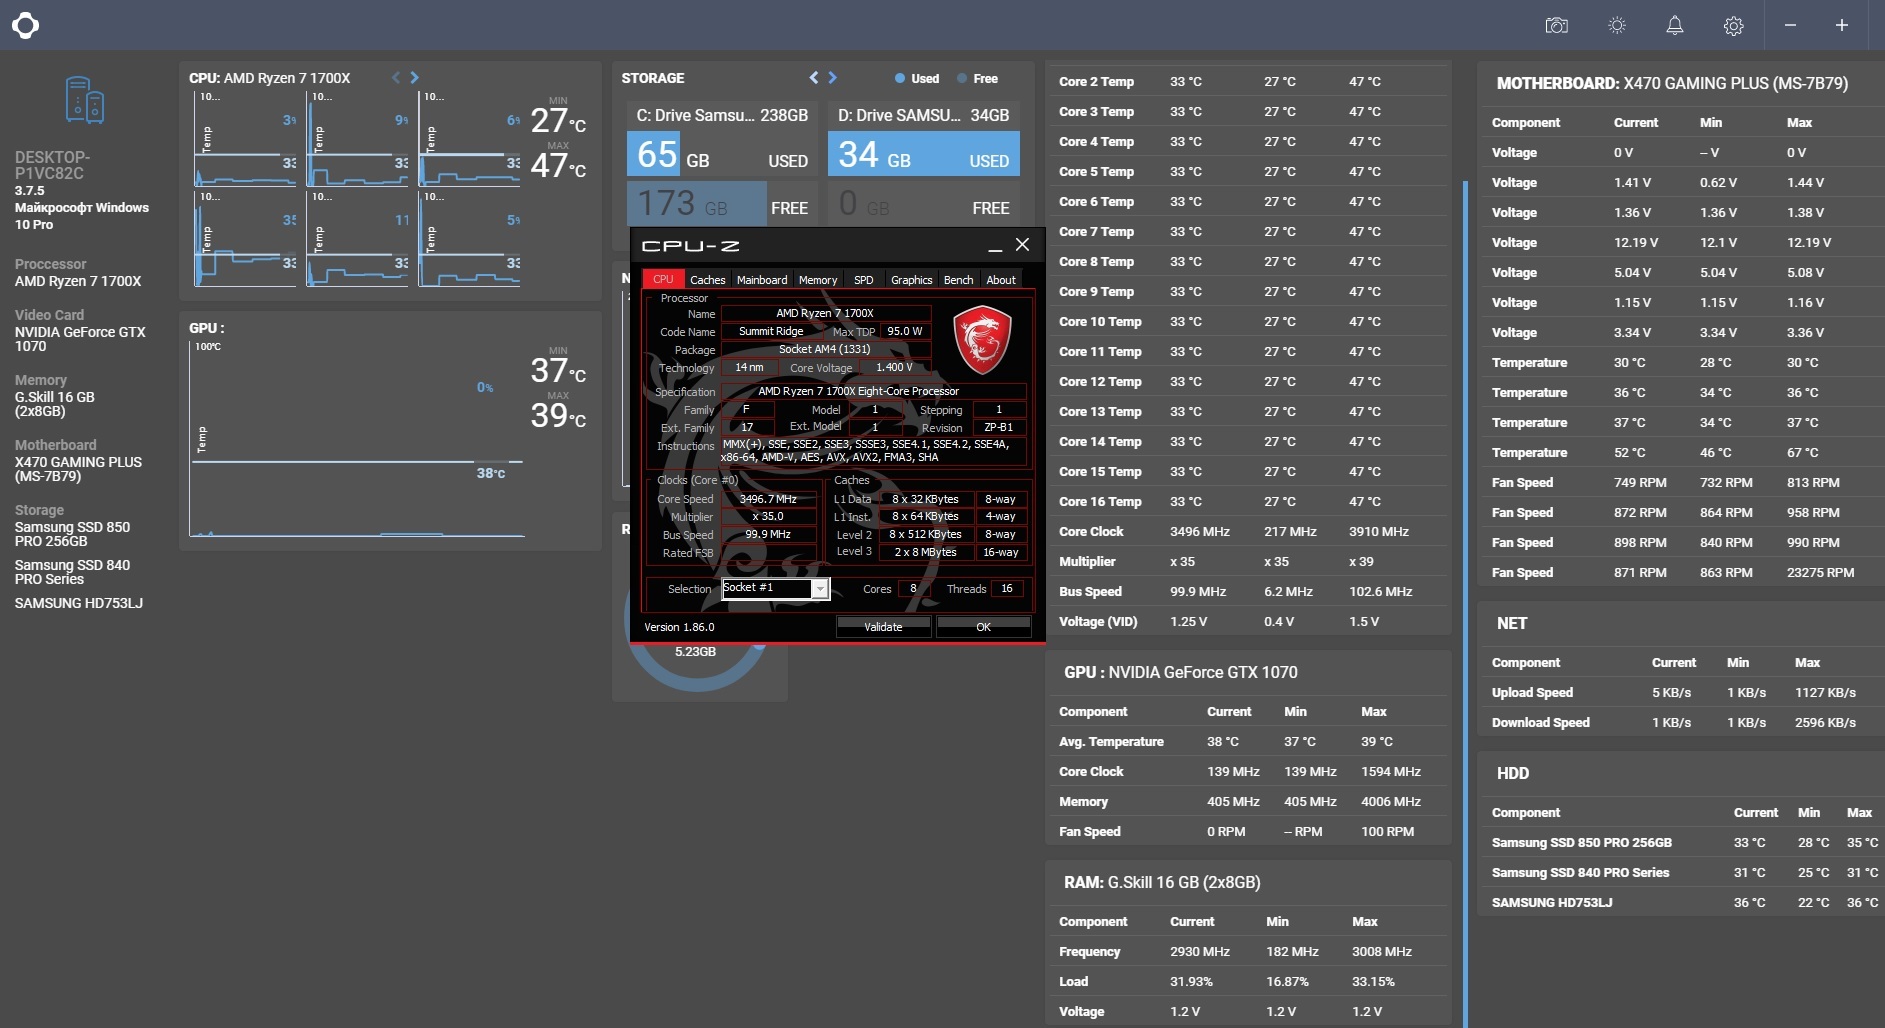Click 'Version 1.86.0' text in CPU-Z
Screen dimensions: 1885x1028
click(679, 627)
